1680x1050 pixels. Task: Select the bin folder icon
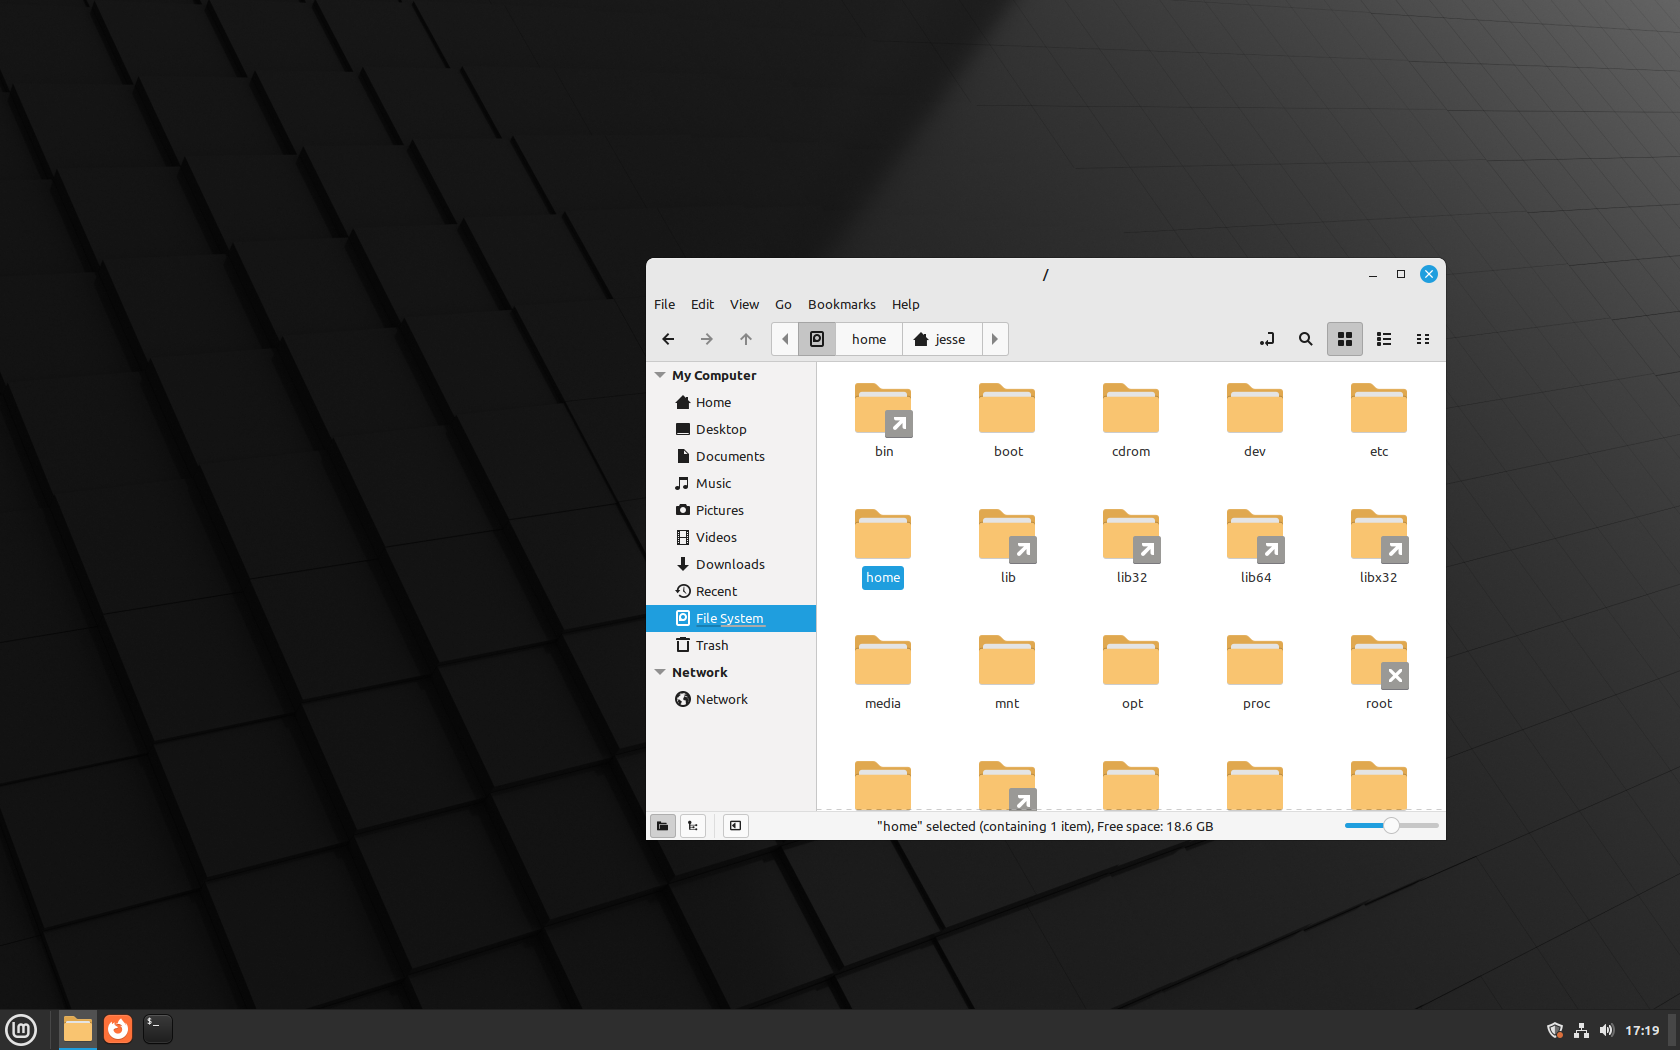click(x=883, y=410)
